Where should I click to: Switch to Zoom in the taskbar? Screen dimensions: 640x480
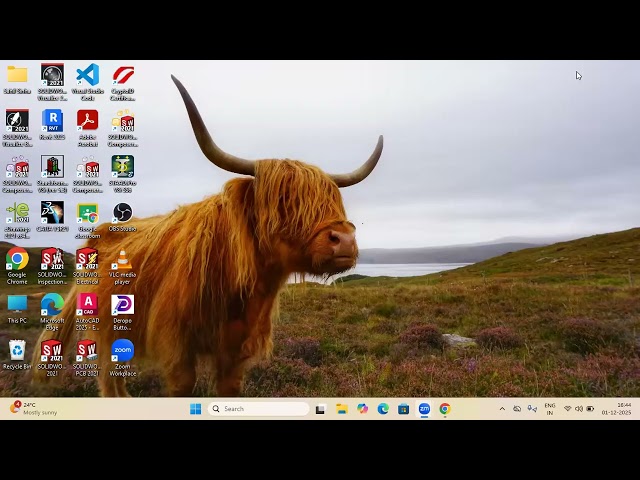point(424,409)
